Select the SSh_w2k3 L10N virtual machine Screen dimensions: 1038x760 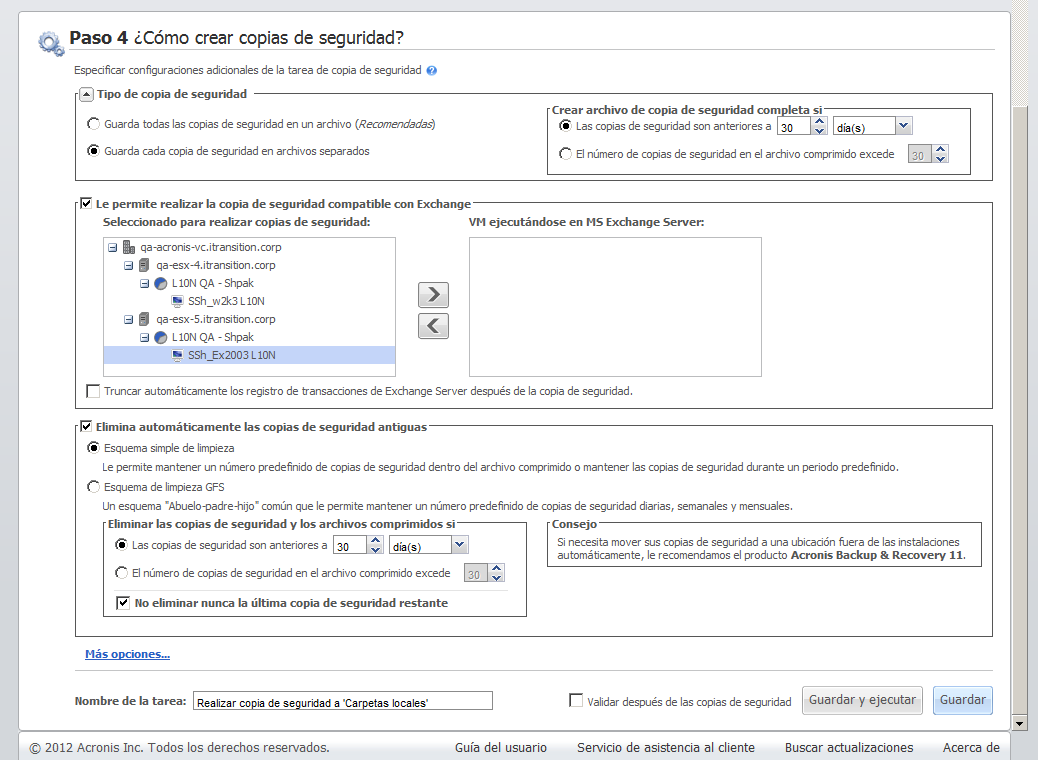click(x=225, y=301)
